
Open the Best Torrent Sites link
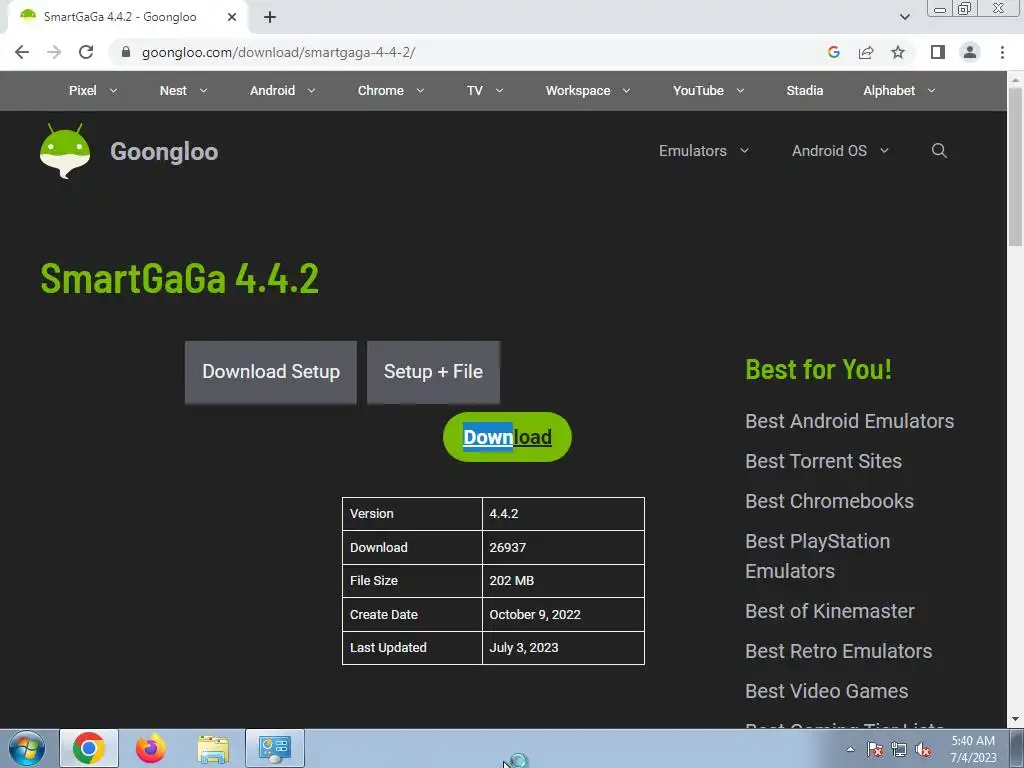(x=824, y=461)
